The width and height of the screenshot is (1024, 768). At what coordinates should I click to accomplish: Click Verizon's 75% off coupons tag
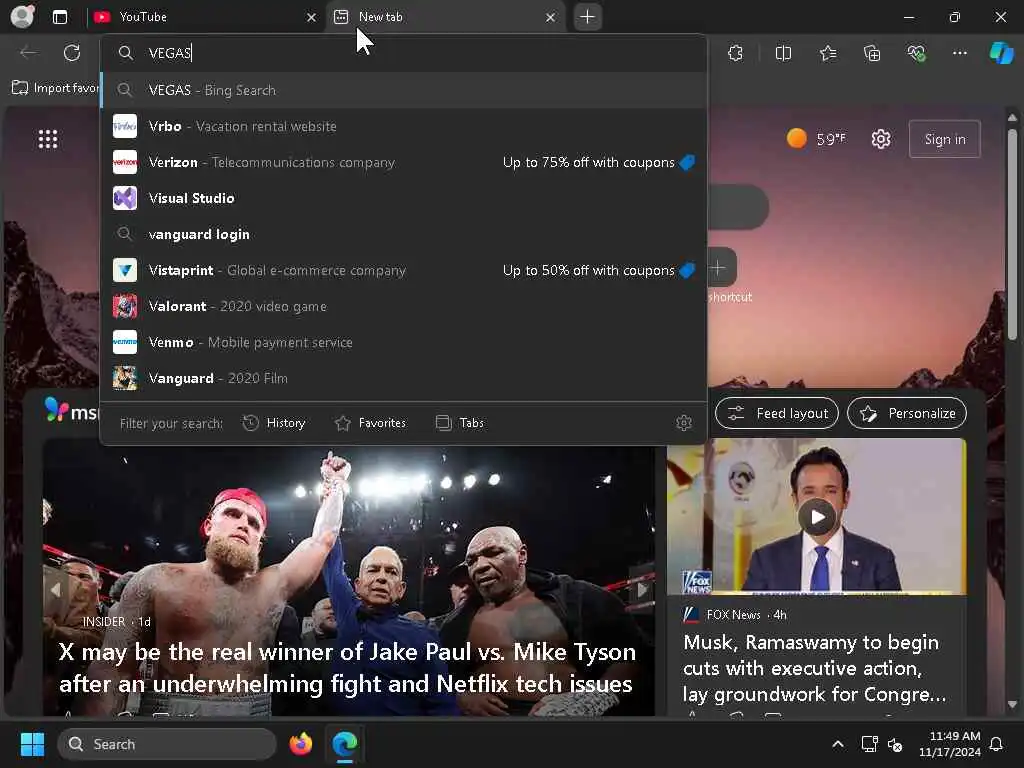(x=599, y=162)
